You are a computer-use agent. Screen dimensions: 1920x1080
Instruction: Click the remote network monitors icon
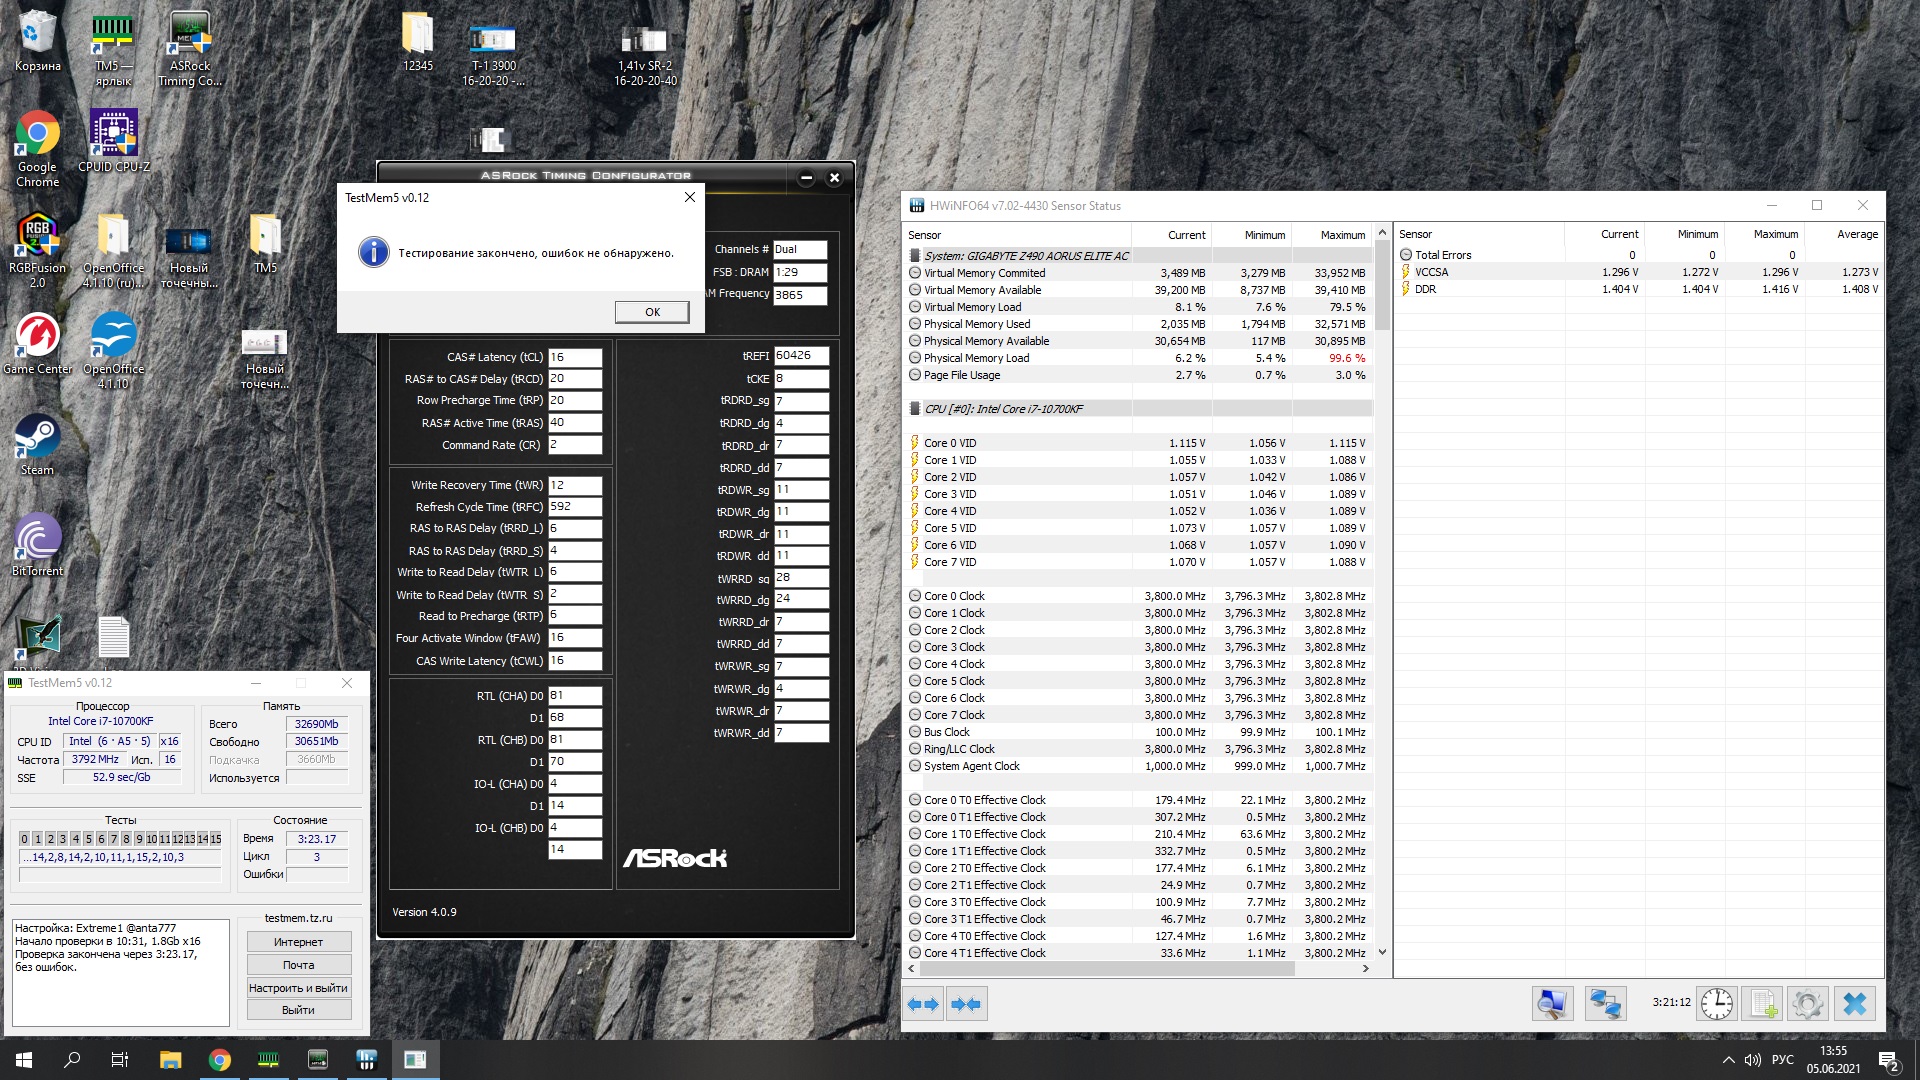(x=1605, y=1003)
